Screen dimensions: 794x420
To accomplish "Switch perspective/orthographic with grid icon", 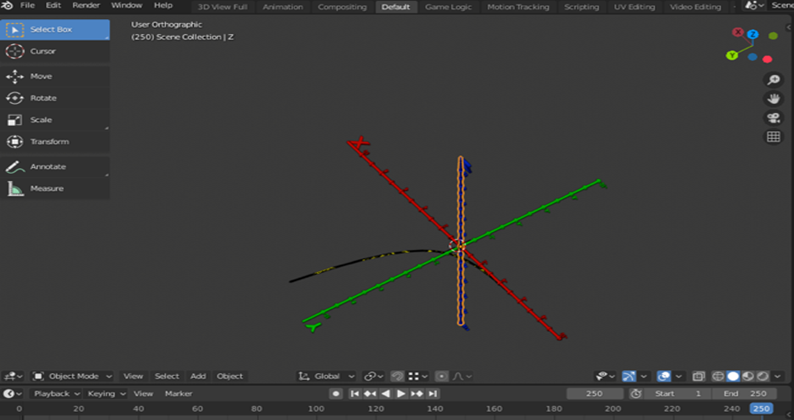I will (x=773, y=137).
